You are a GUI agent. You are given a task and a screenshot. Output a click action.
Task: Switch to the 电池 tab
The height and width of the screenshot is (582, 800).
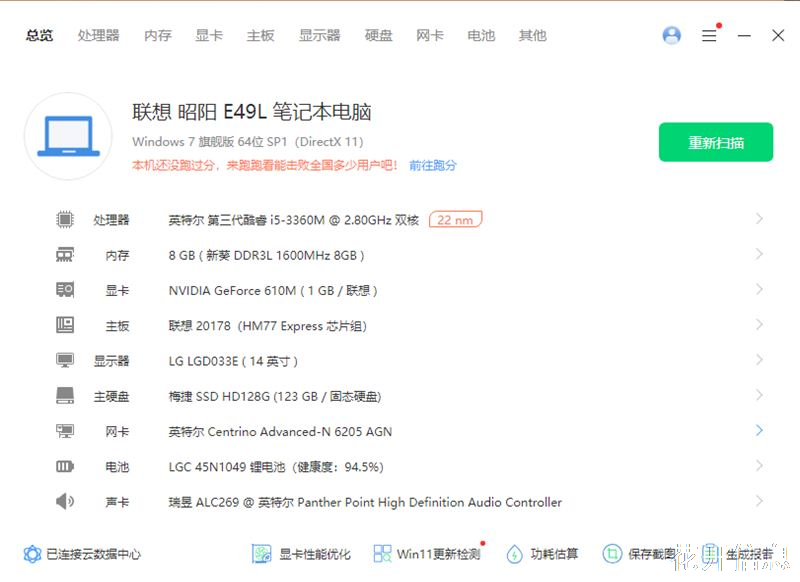(x=481, y=35)
